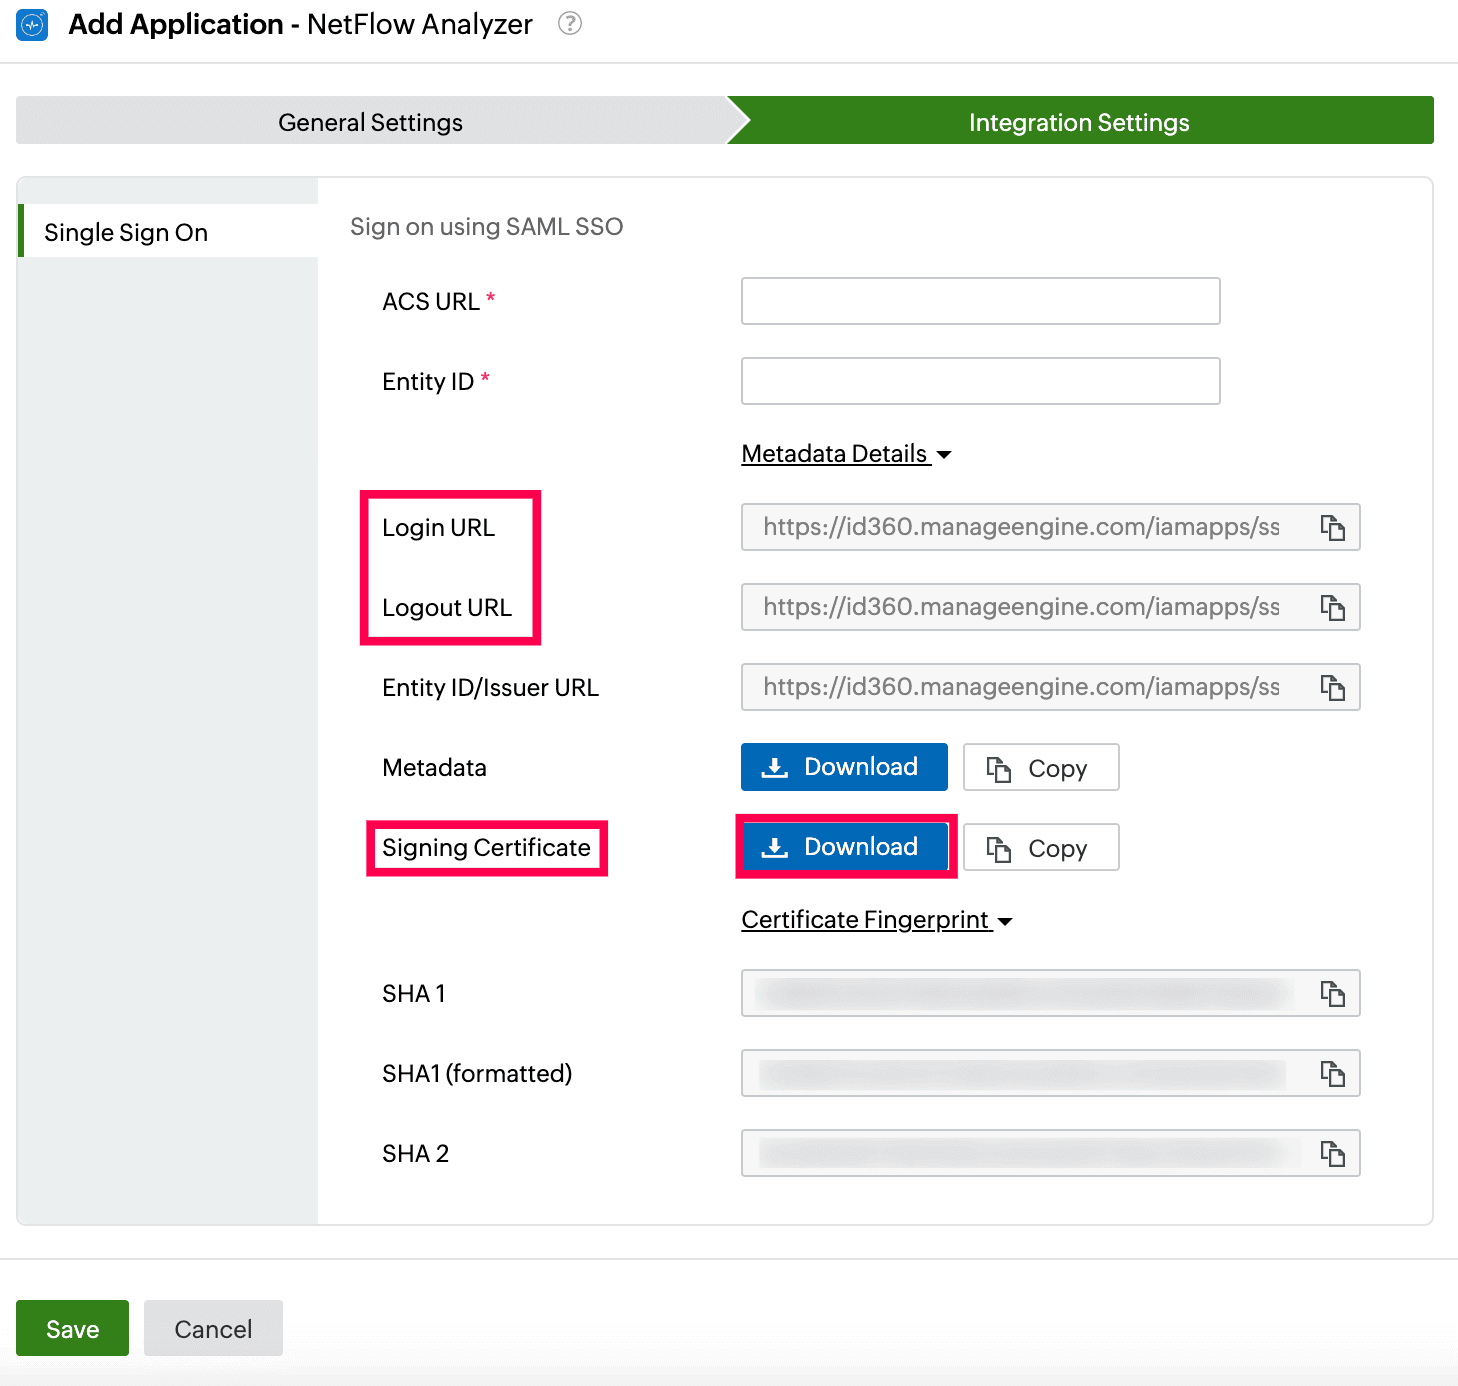1458x1386 pixels.
Task: Click the 'SHA1 (formatted)' label
Action: 477,1073
